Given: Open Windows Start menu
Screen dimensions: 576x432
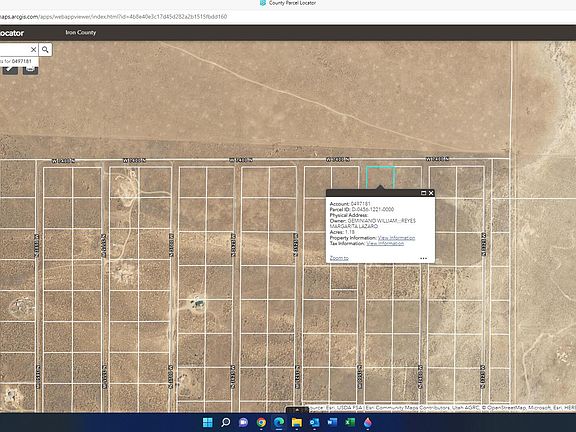Looking at the screenshot, I should [x=208, y=422].
